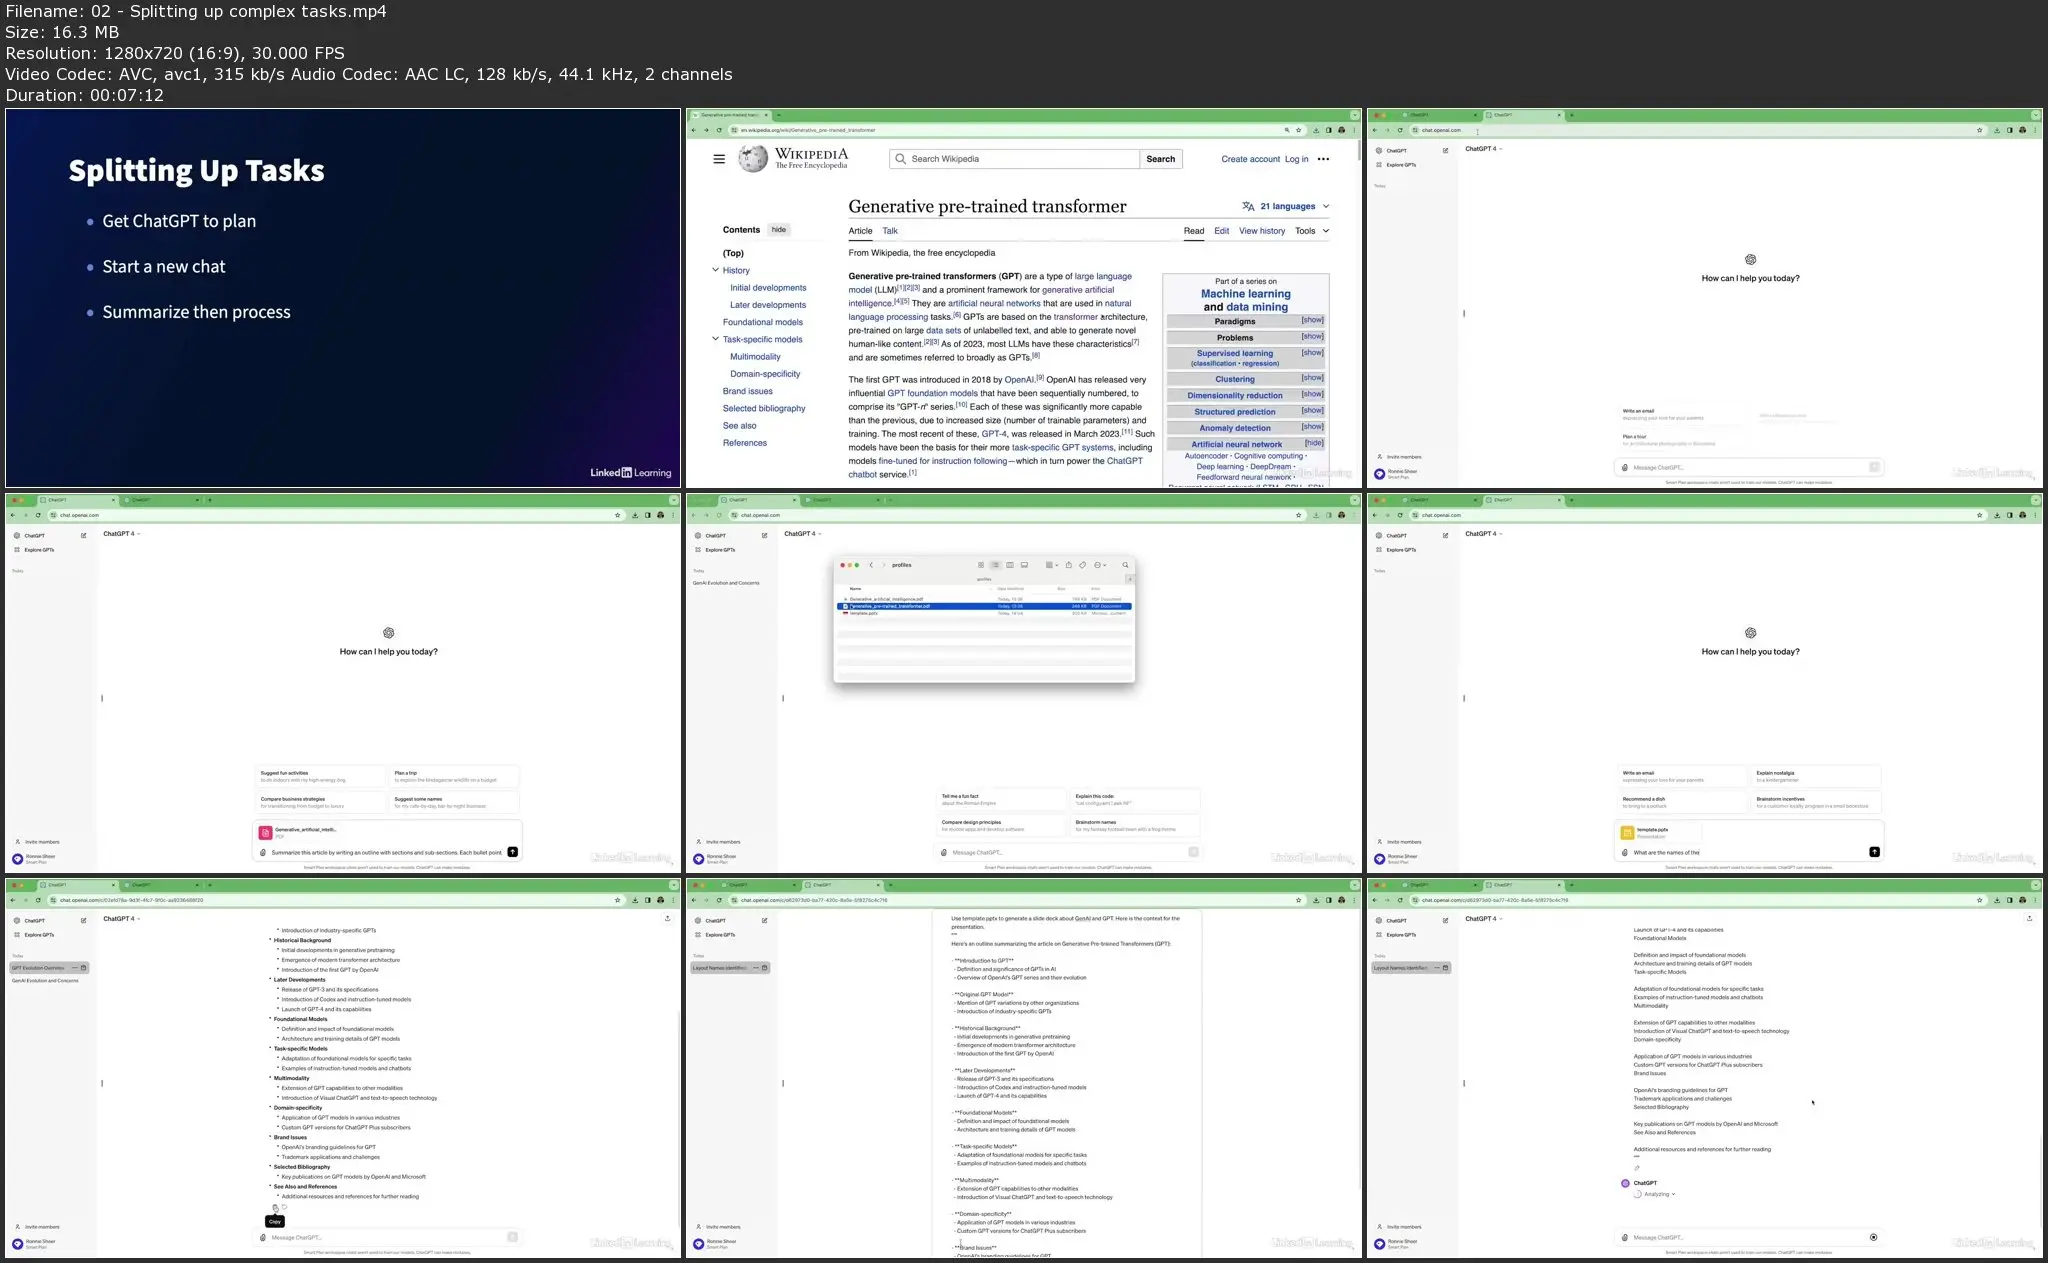Click the thumbs-down icon next to Copy
Screen dimensions: 2048x1263
click(x=284, y=1207)
